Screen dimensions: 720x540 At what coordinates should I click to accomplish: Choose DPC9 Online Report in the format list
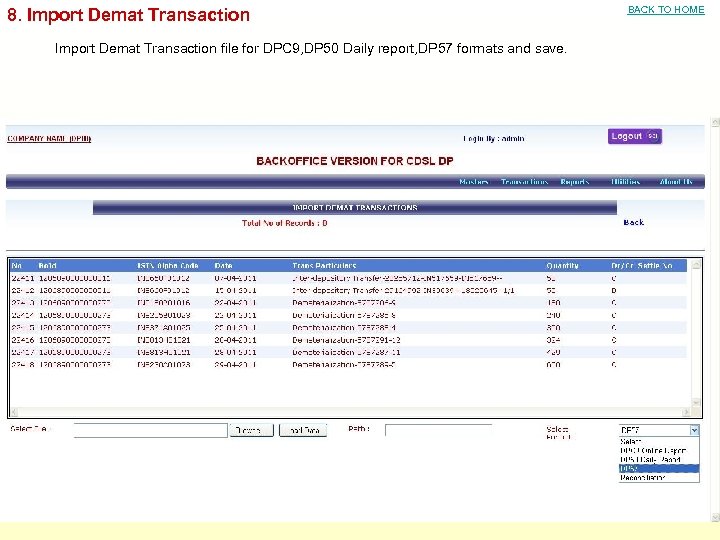pos(659,450)
